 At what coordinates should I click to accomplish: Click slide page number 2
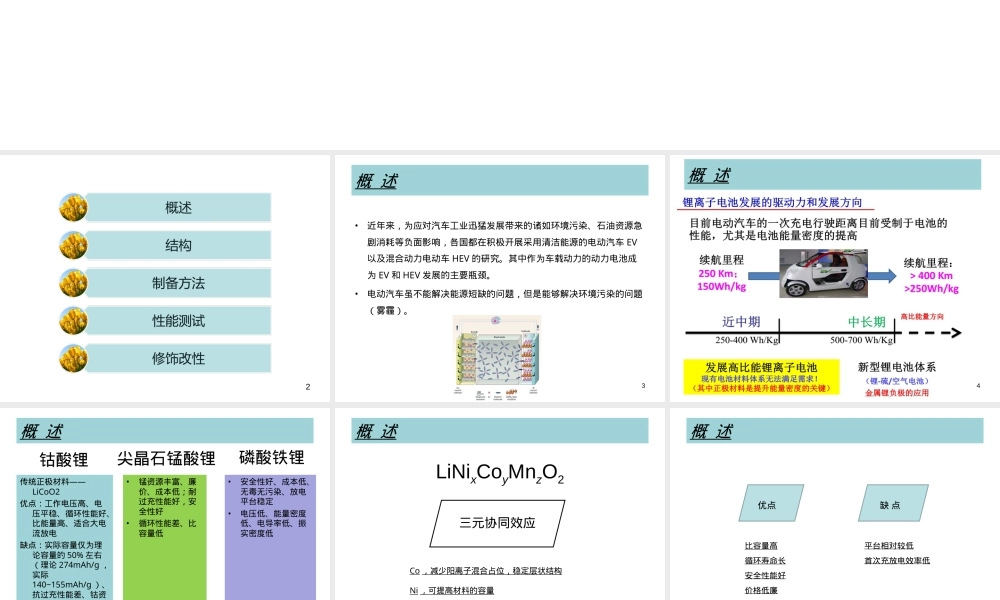pyautogui.click(x=308, y=387)
